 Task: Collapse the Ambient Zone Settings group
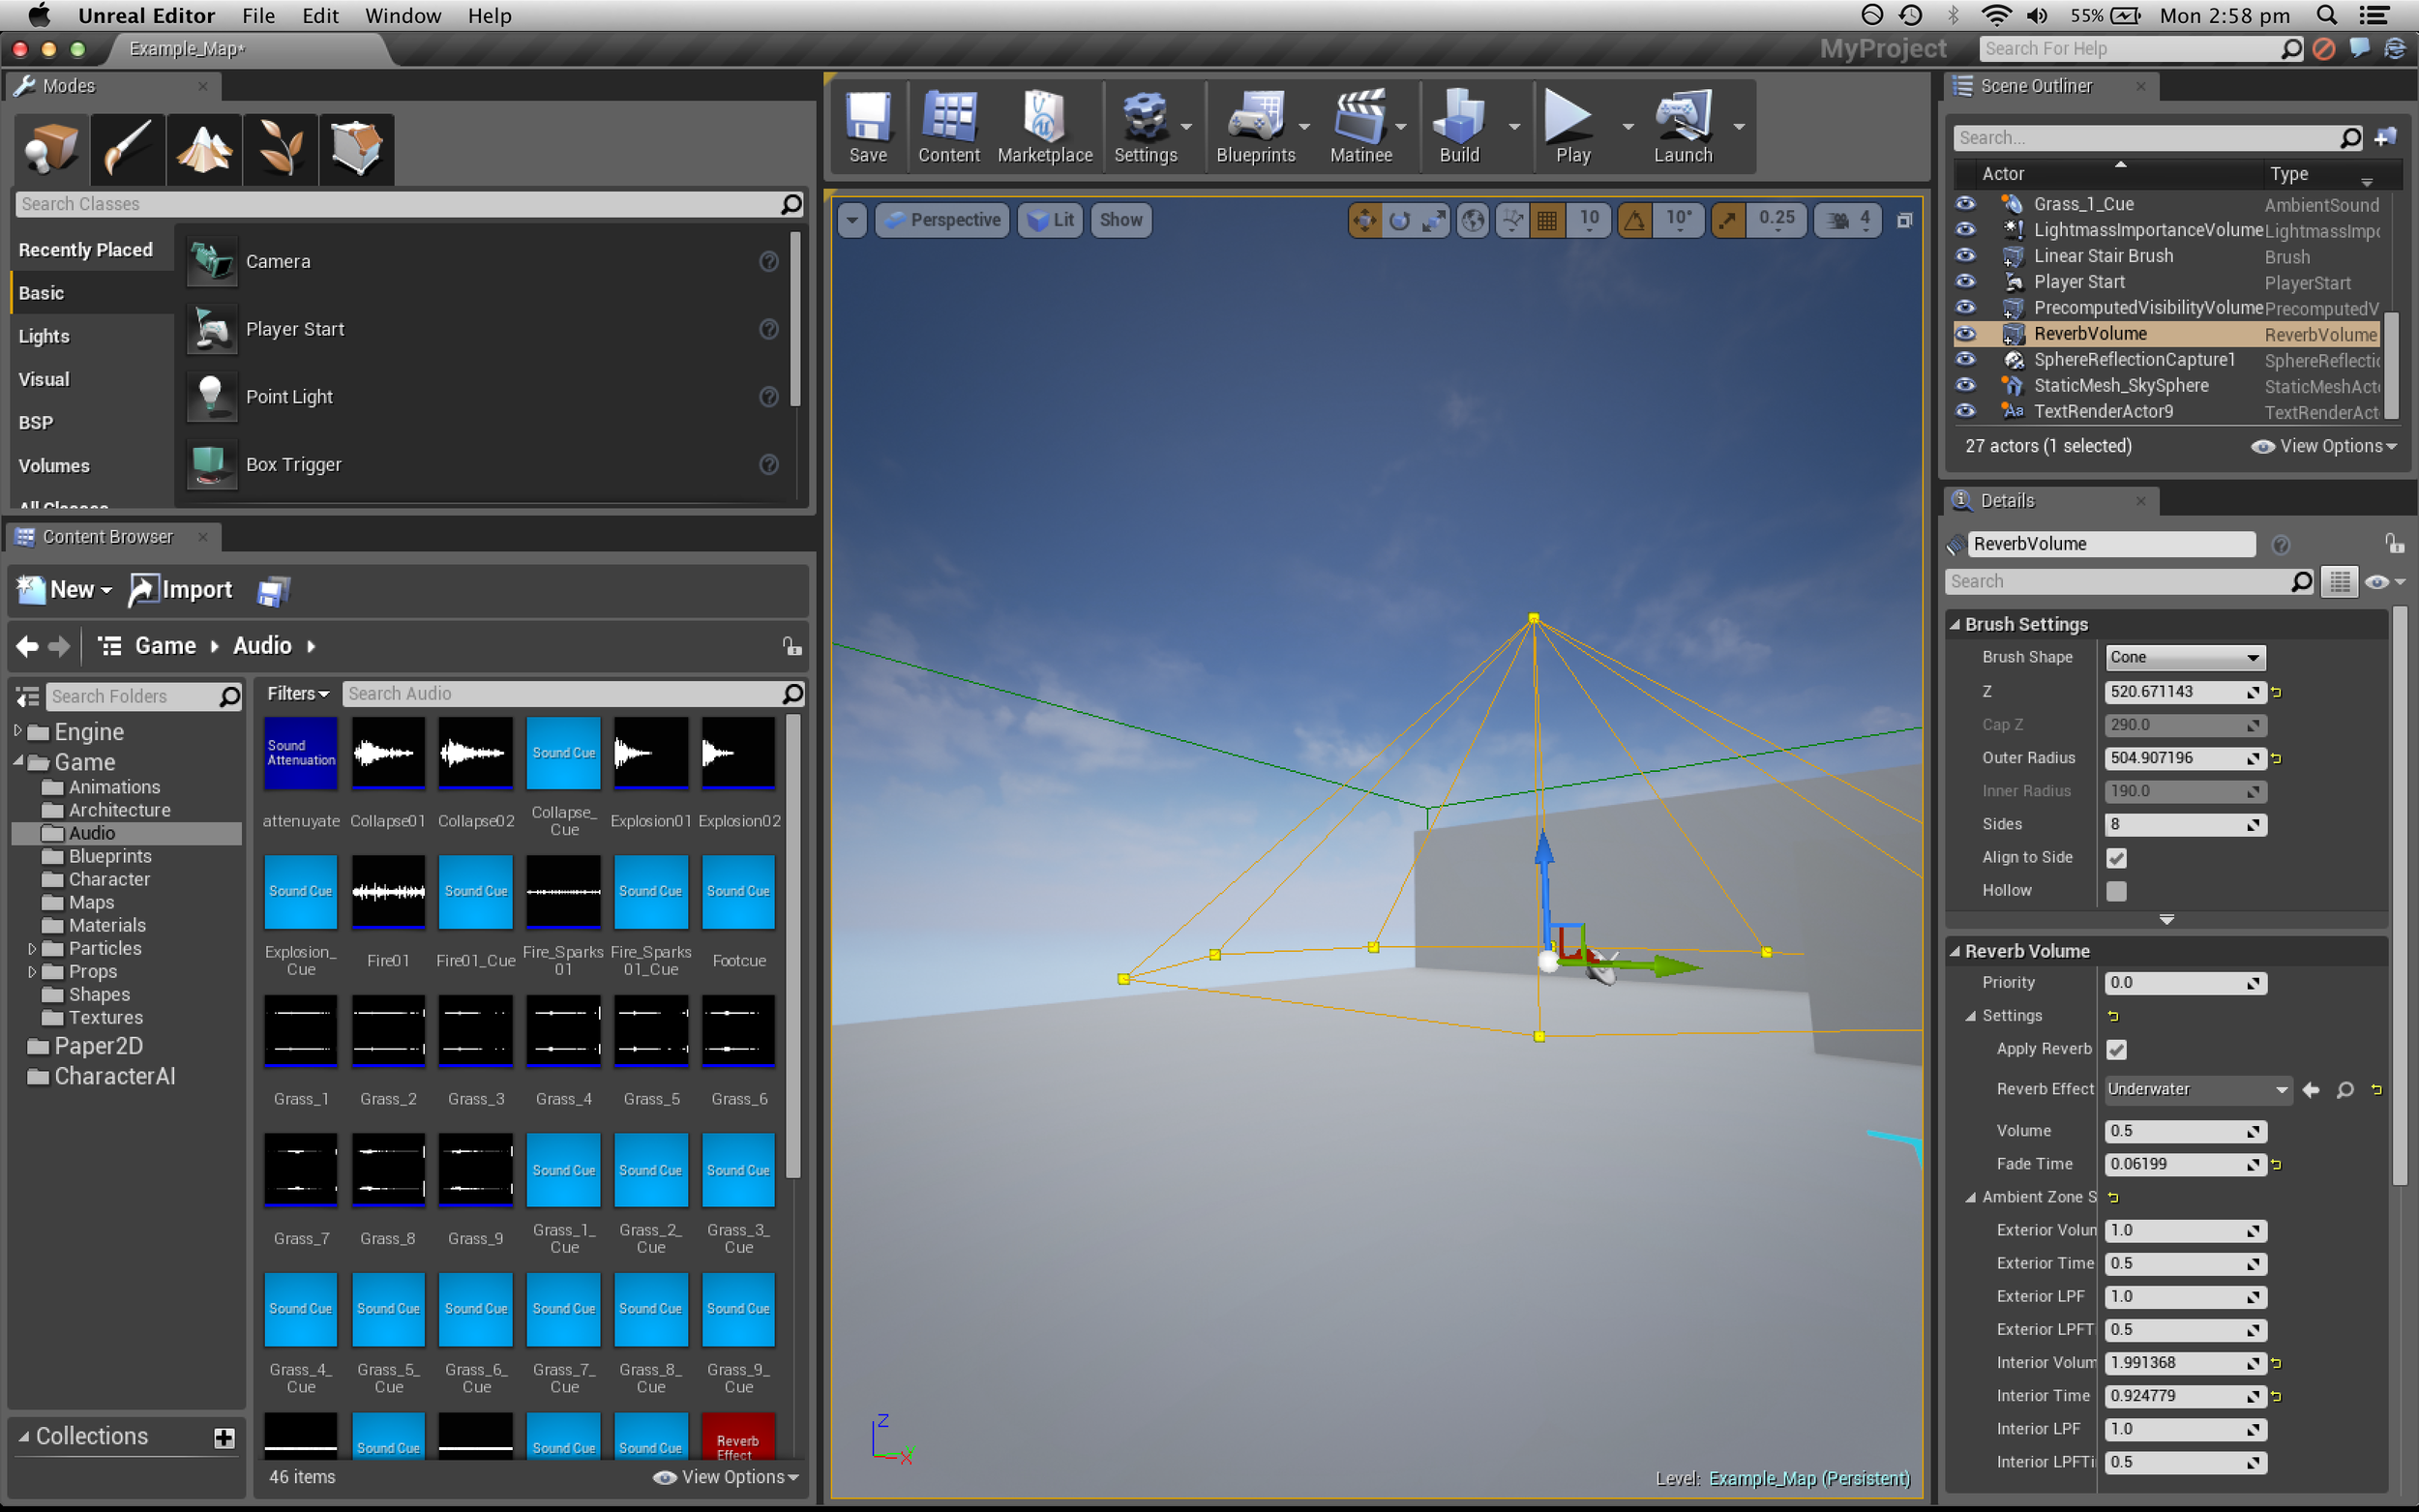(1970, 1197)
